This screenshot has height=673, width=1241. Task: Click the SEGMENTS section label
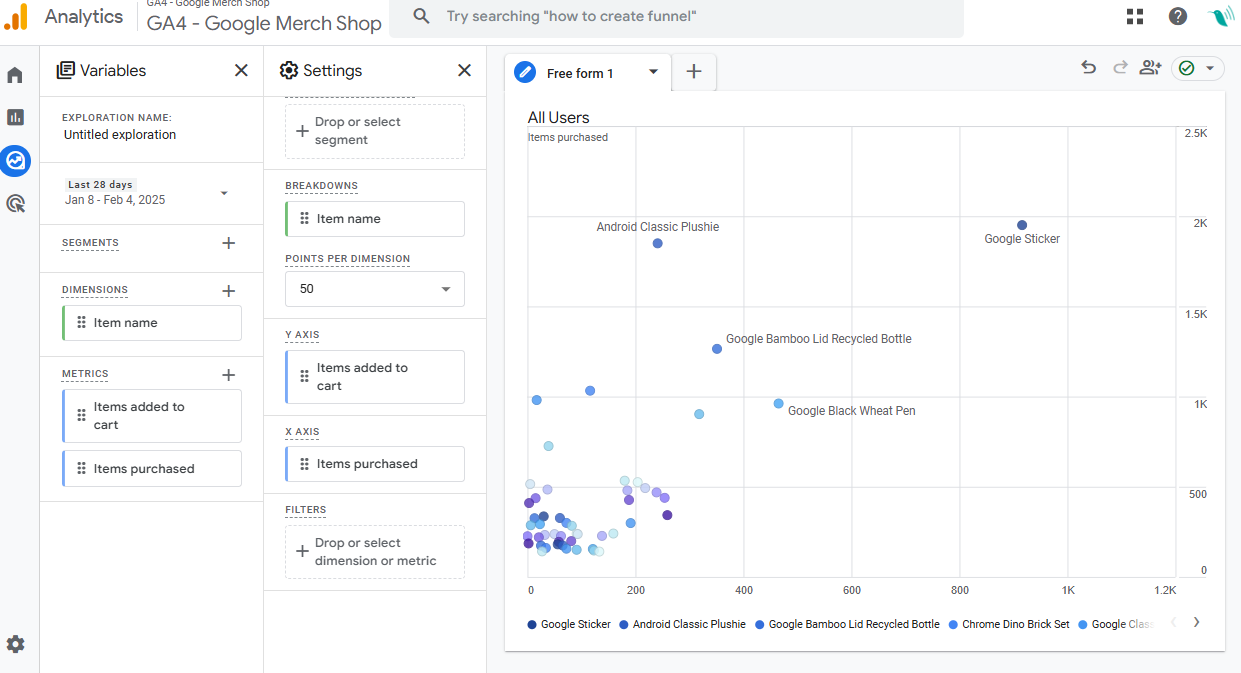tap(90, 243)
